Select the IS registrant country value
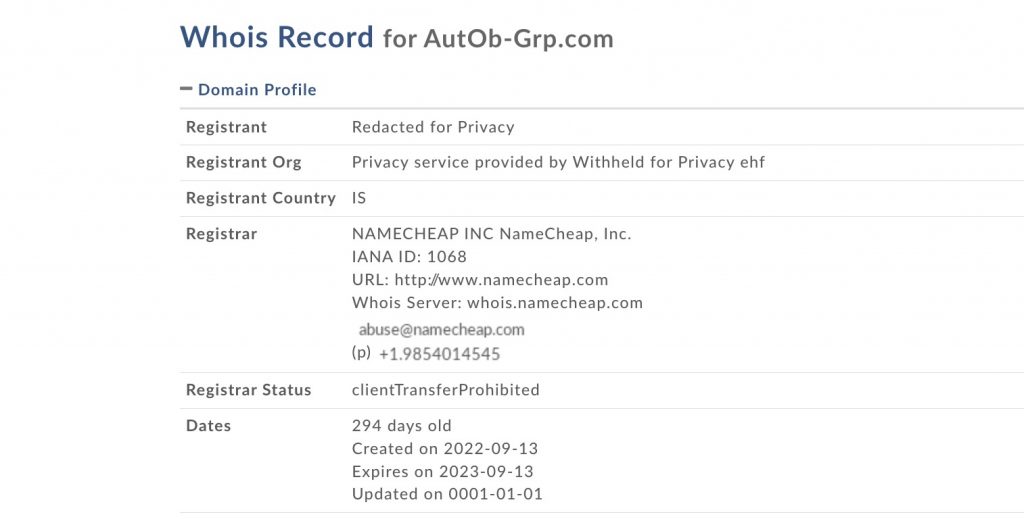Viewport: 1024px width, 519px height. click(359, 198)
